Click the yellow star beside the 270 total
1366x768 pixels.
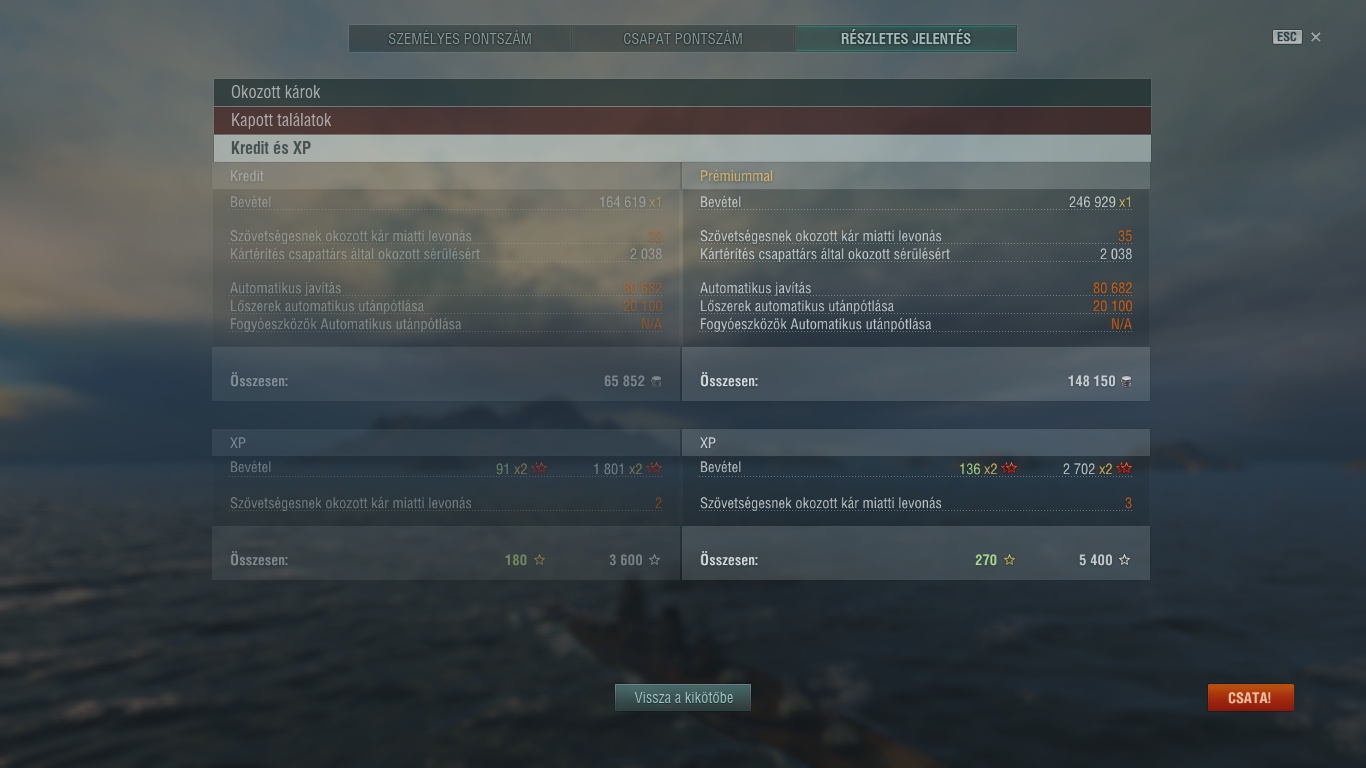coord(1009,560)
